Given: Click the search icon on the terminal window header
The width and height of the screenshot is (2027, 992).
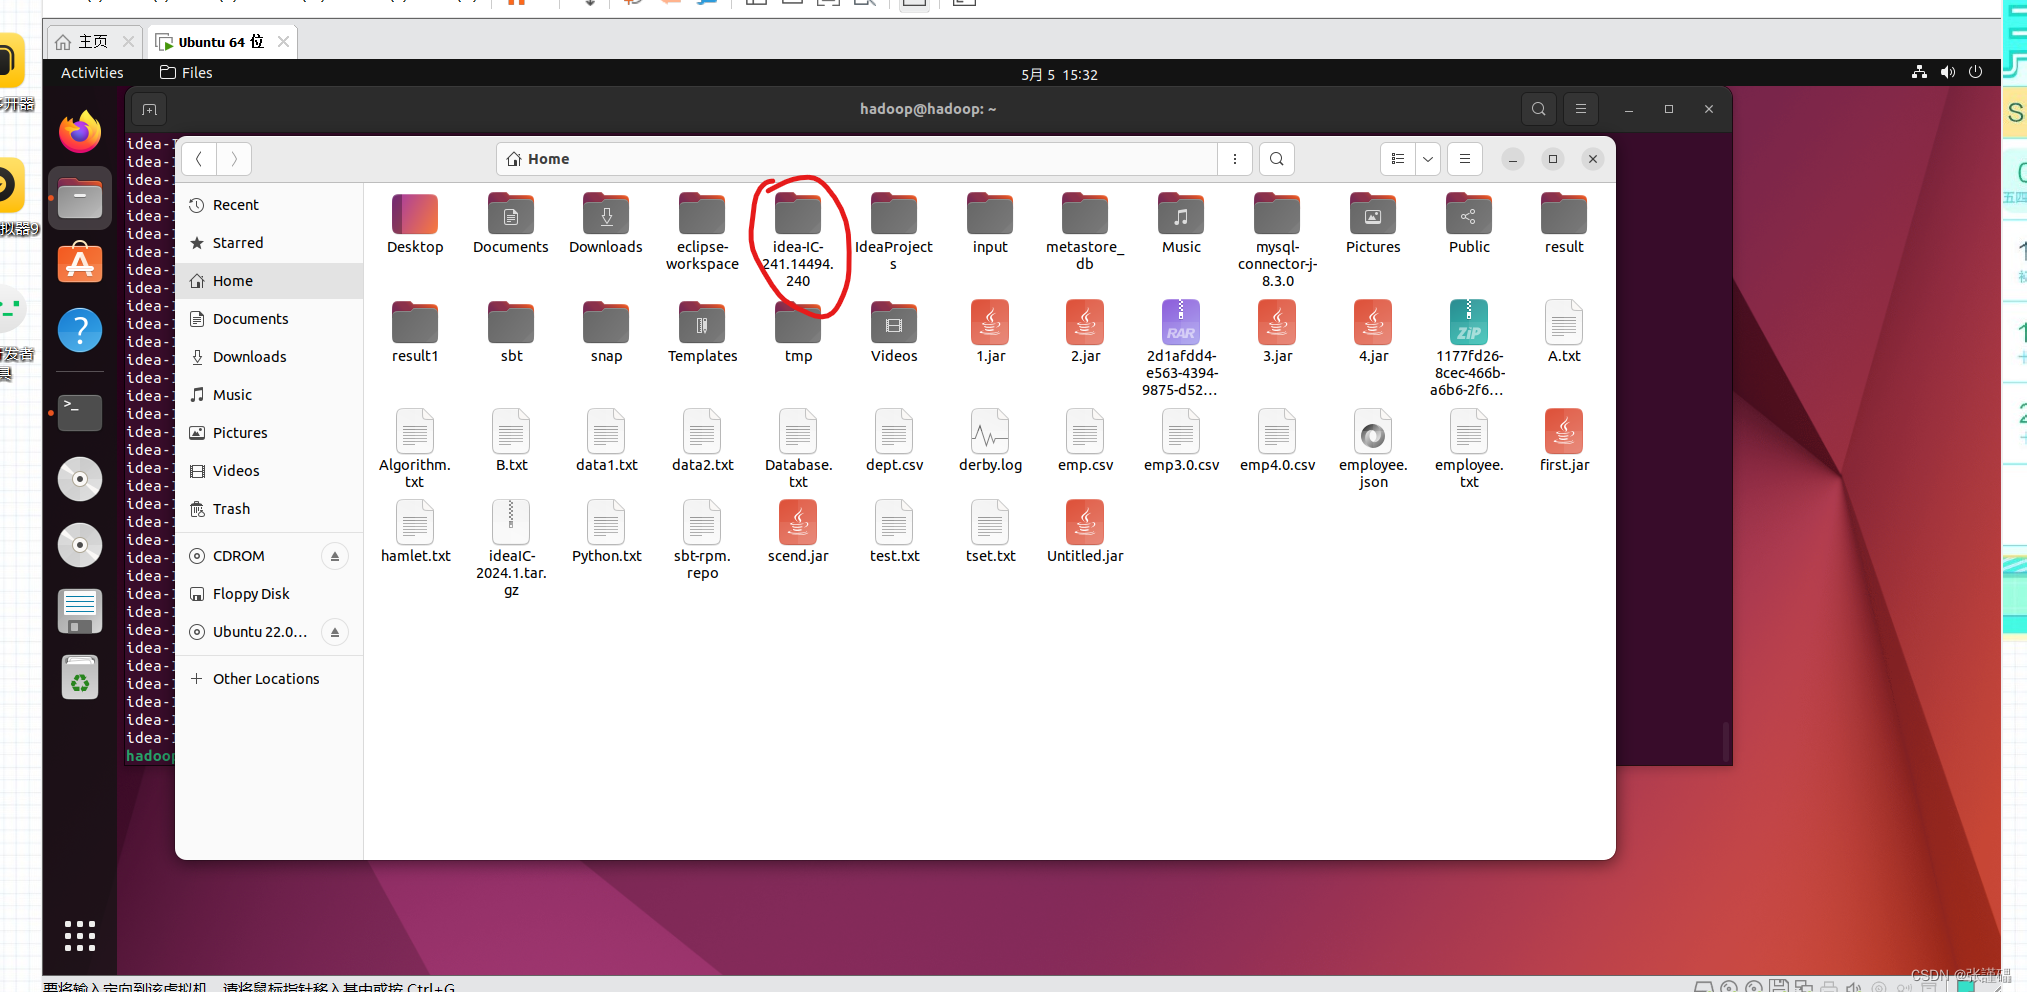Looking at the screenshot, I should click(1538, 108).
